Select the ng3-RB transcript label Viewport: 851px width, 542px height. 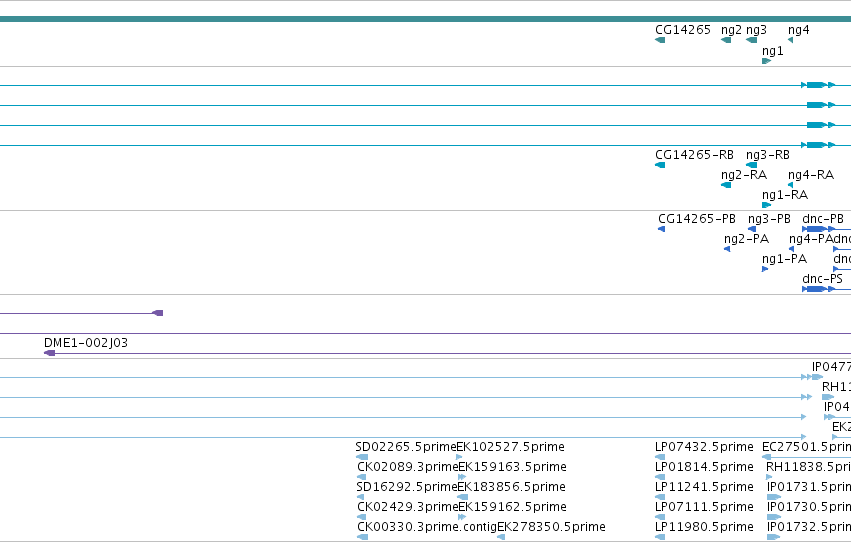coord(767,155)
